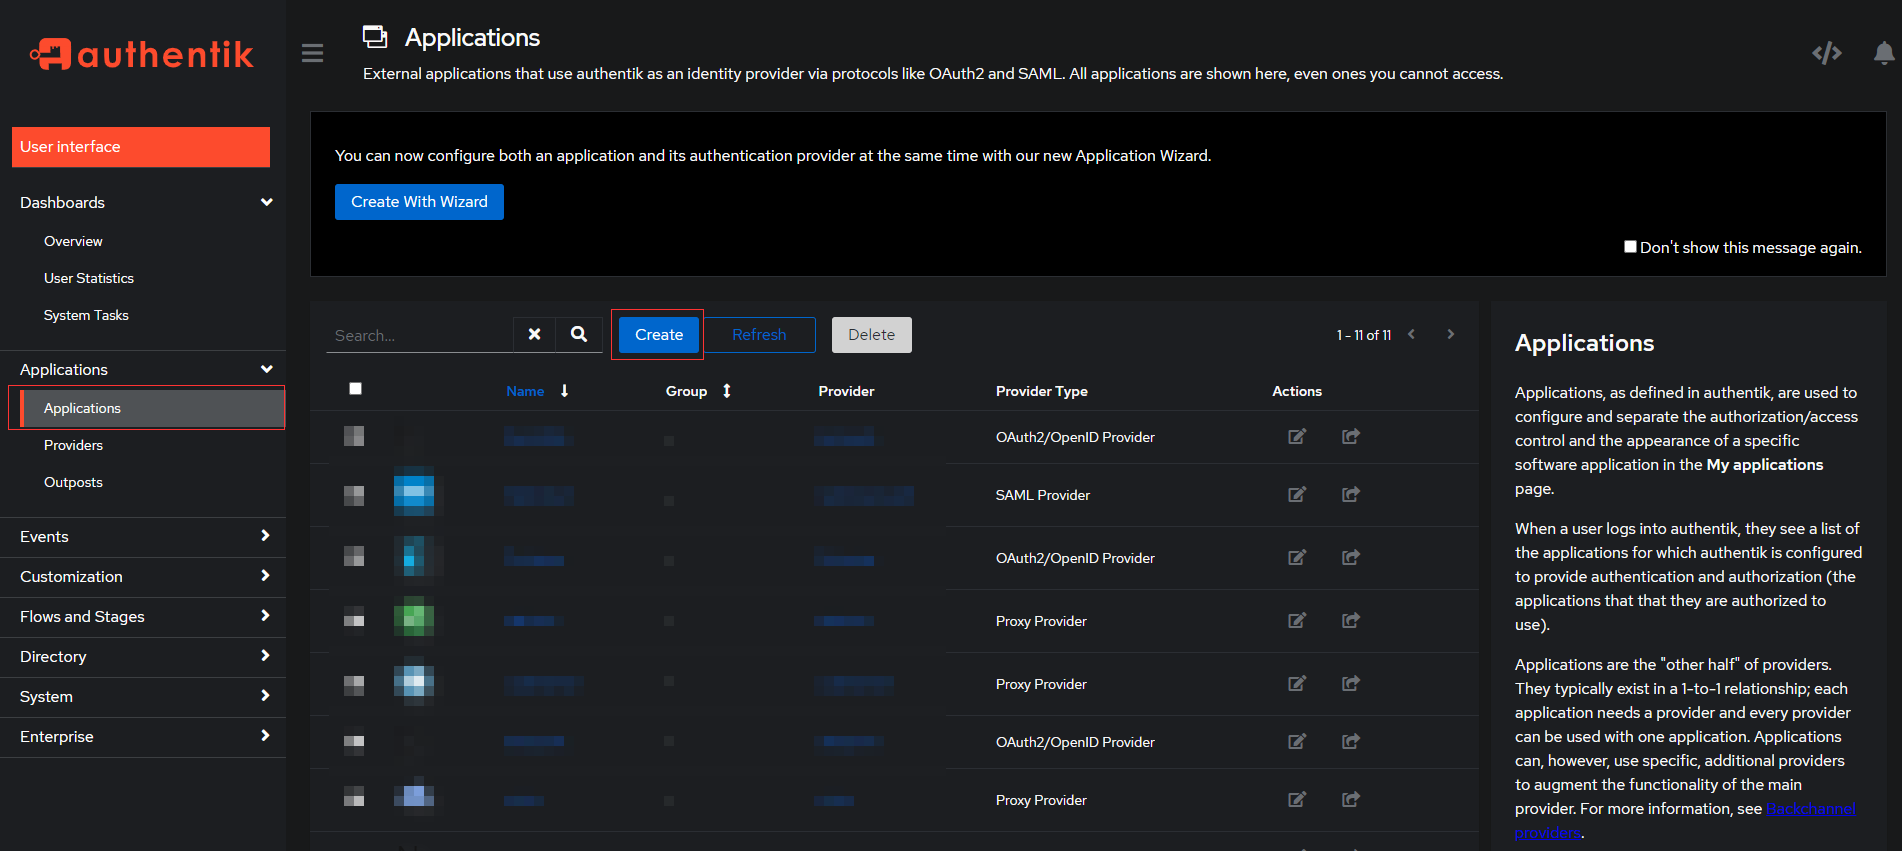This screenshot has width=1902, height=851.
Task: Edit the first Proxy Provider application
Action: [1297, 620]
